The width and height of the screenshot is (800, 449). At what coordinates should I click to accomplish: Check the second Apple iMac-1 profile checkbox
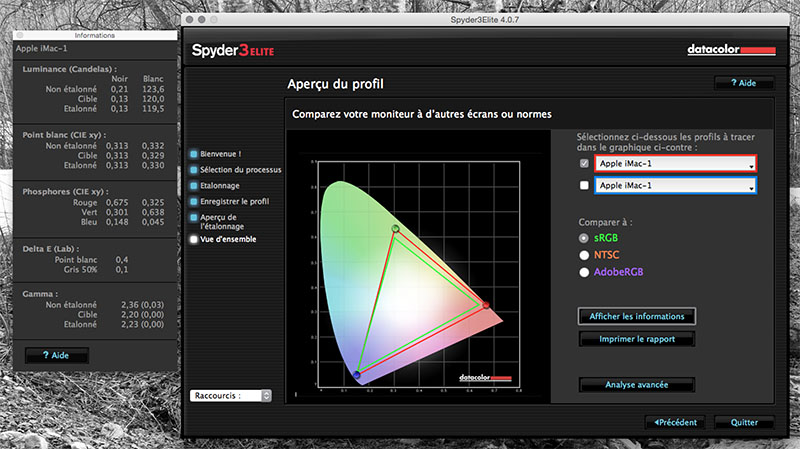[x=584, y=185]
